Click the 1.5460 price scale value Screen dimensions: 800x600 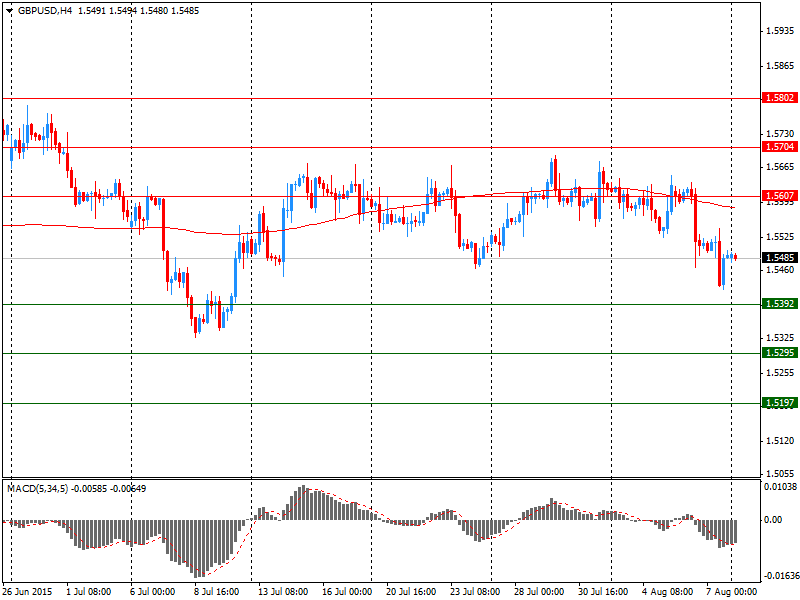tap(781, 269)
